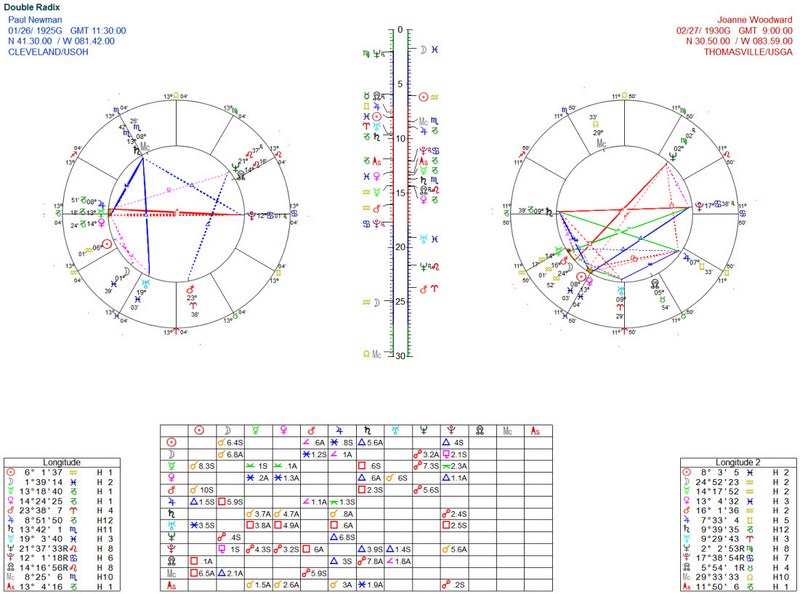
Task: Click the red Sun symbol on the center scale
Action: [423, 96]
